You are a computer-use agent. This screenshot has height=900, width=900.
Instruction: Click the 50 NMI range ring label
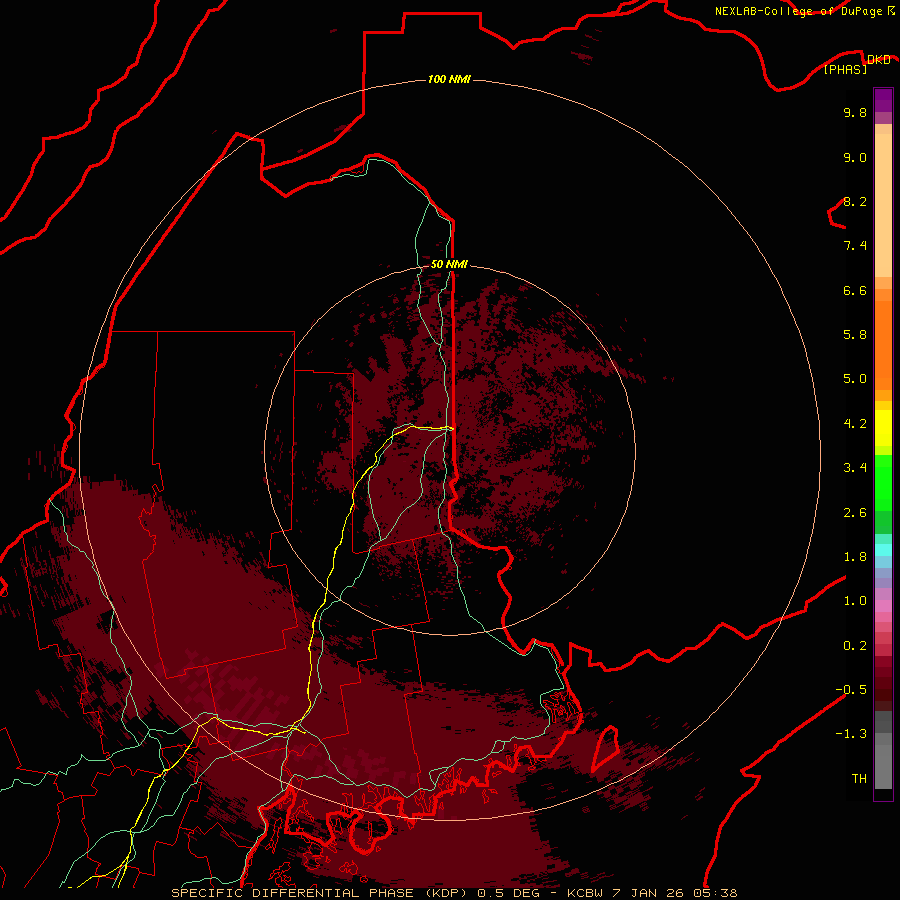[x=449, y=264]
